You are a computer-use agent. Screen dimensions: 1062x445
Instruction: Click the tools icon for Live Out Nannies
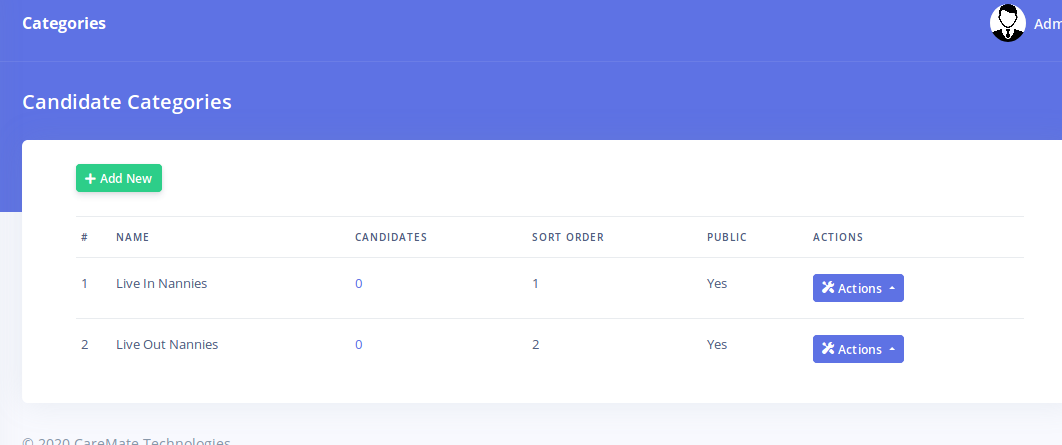pos(827,349)
